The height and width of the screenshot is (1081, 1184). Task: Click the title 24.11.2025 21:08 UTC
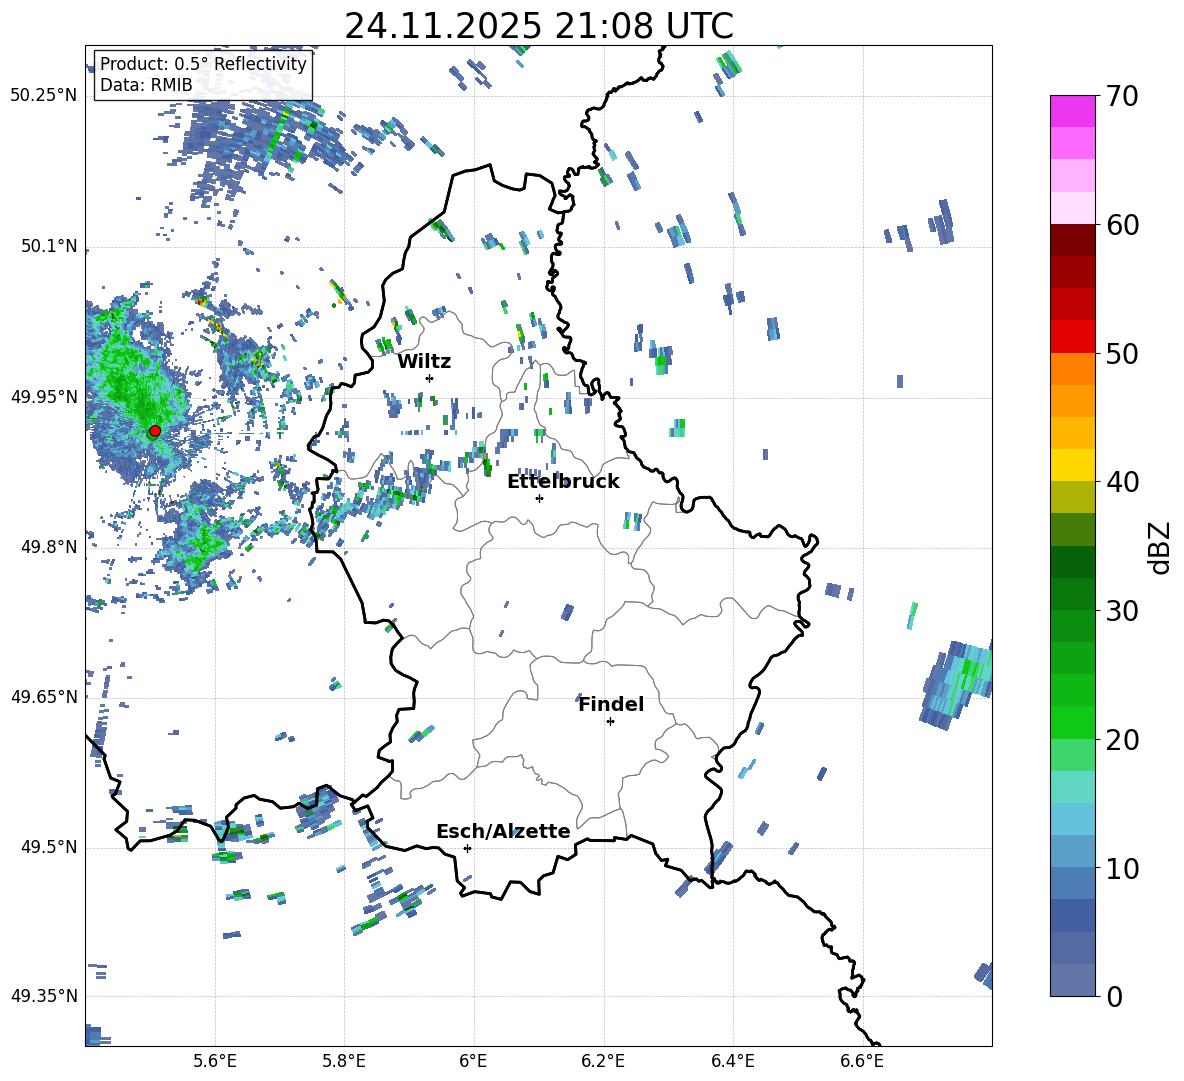(539, 26)
